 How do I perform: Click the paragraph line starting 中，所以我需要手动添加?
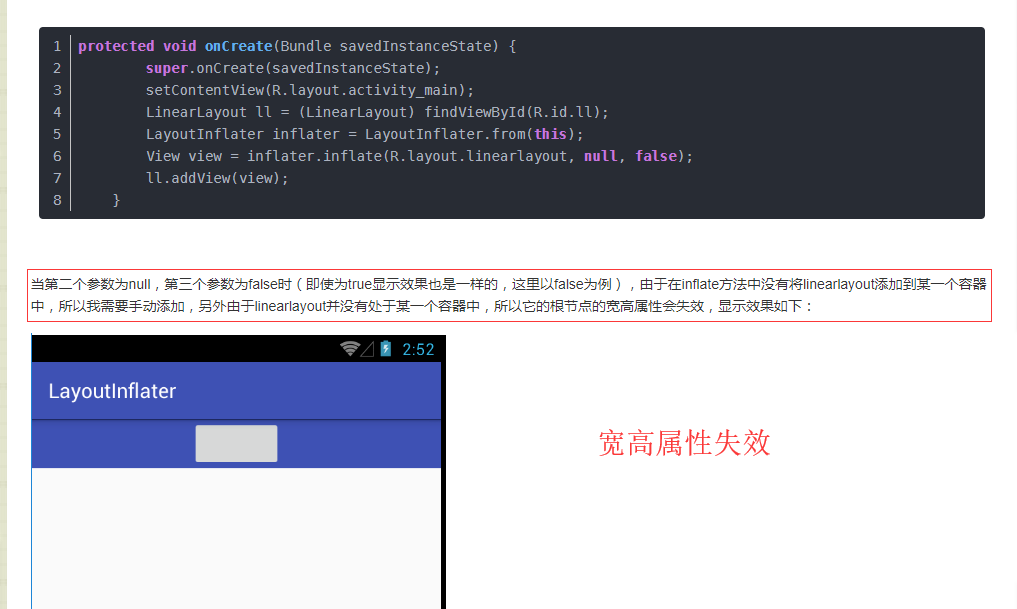click(x=422, y=306)
